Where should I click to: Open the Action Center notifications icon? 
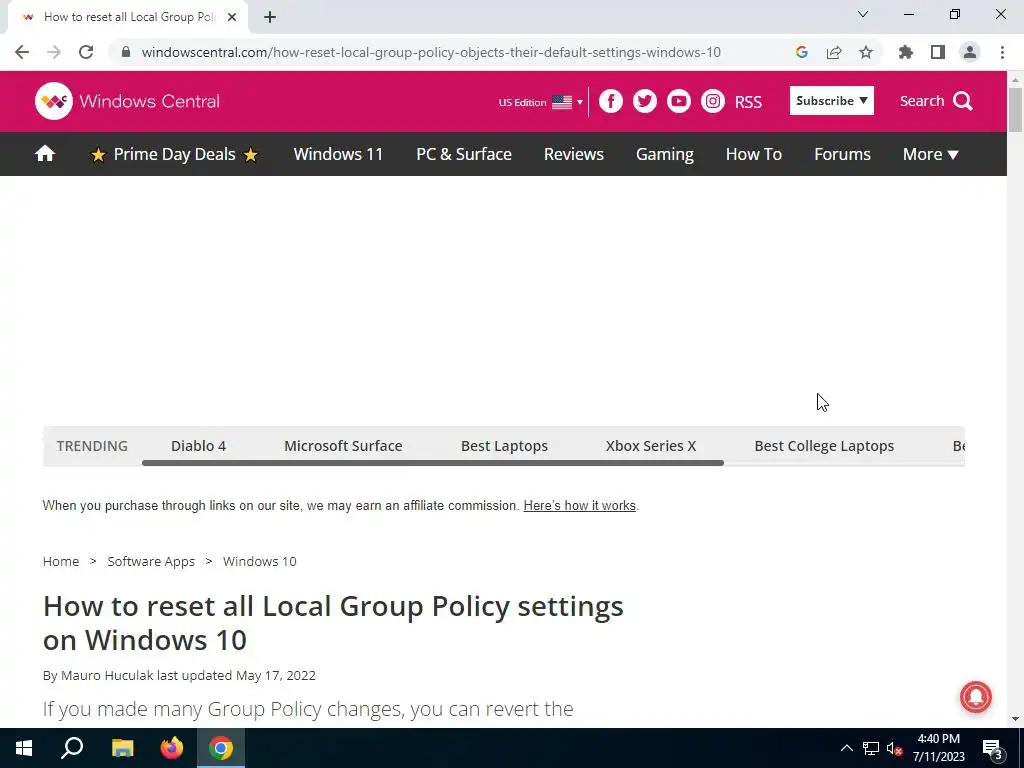pos(993,749)
